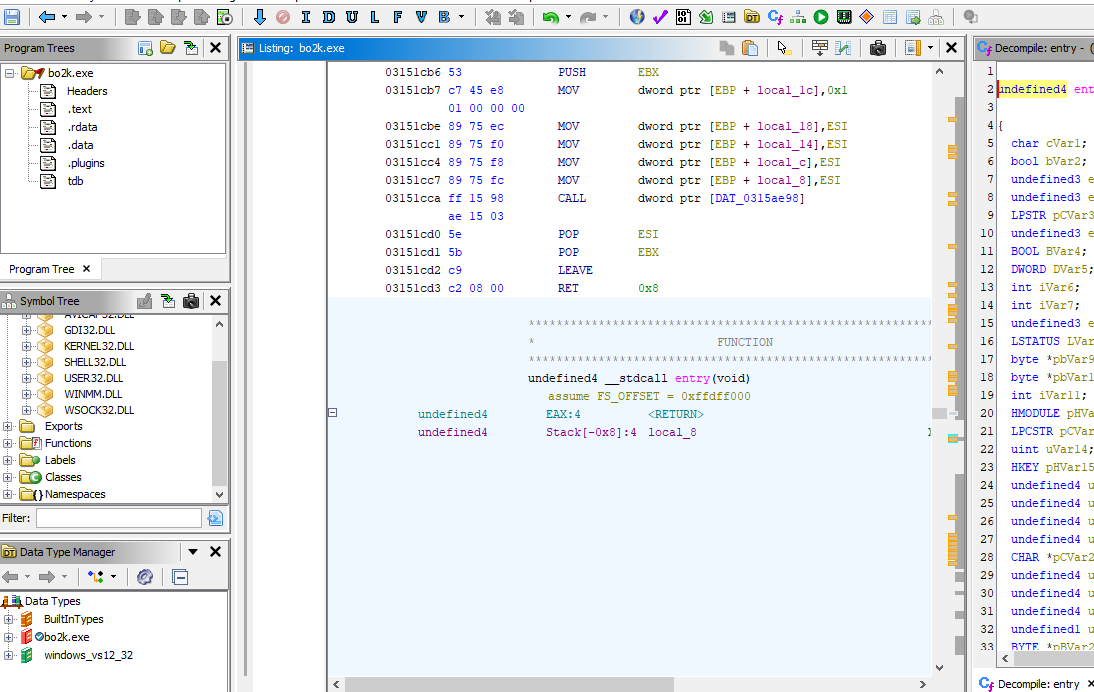Open the Data Type Manager dropdown menu arrow
The image size is (1094, 692).
(x=193, y=552)
